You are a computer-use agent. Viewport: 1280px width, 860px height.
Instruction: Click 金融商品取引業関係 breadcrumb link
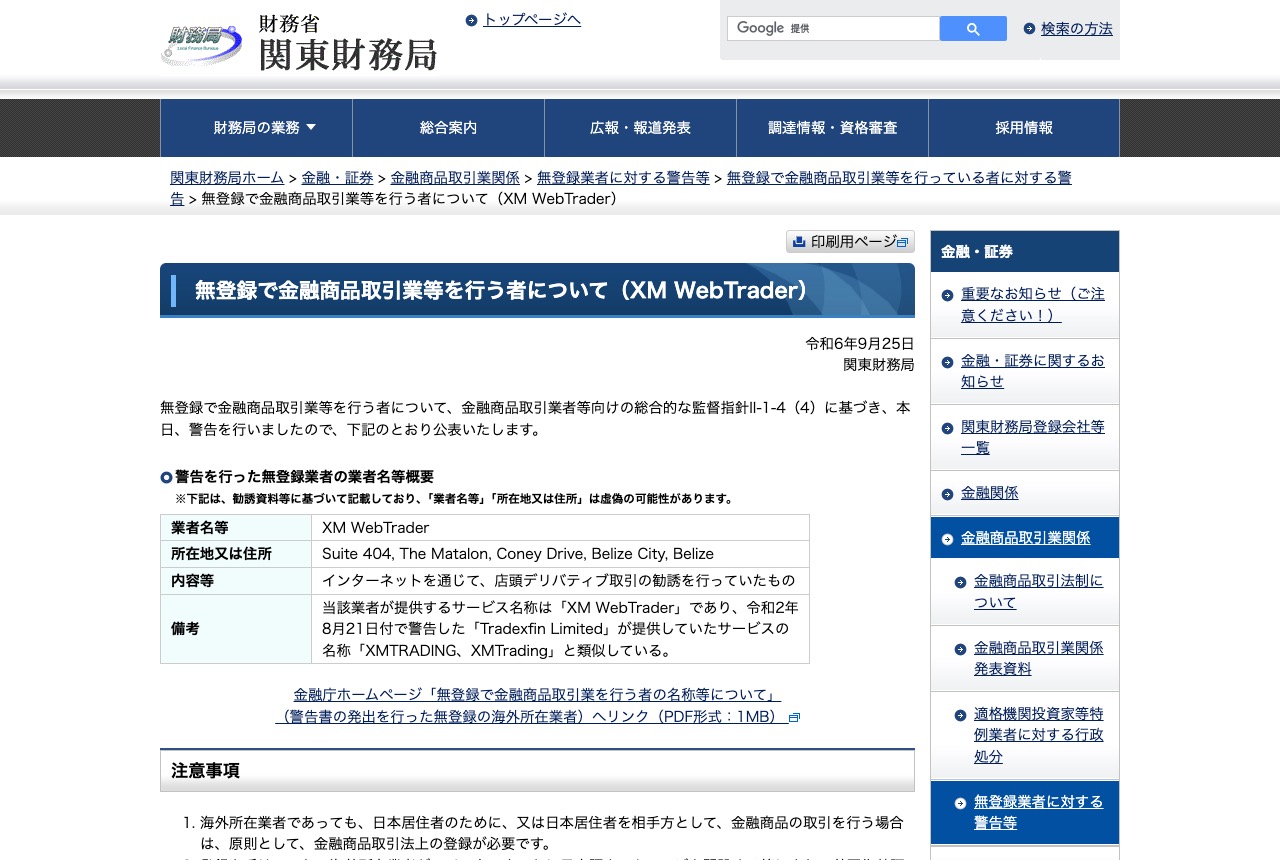coord(455,177)
